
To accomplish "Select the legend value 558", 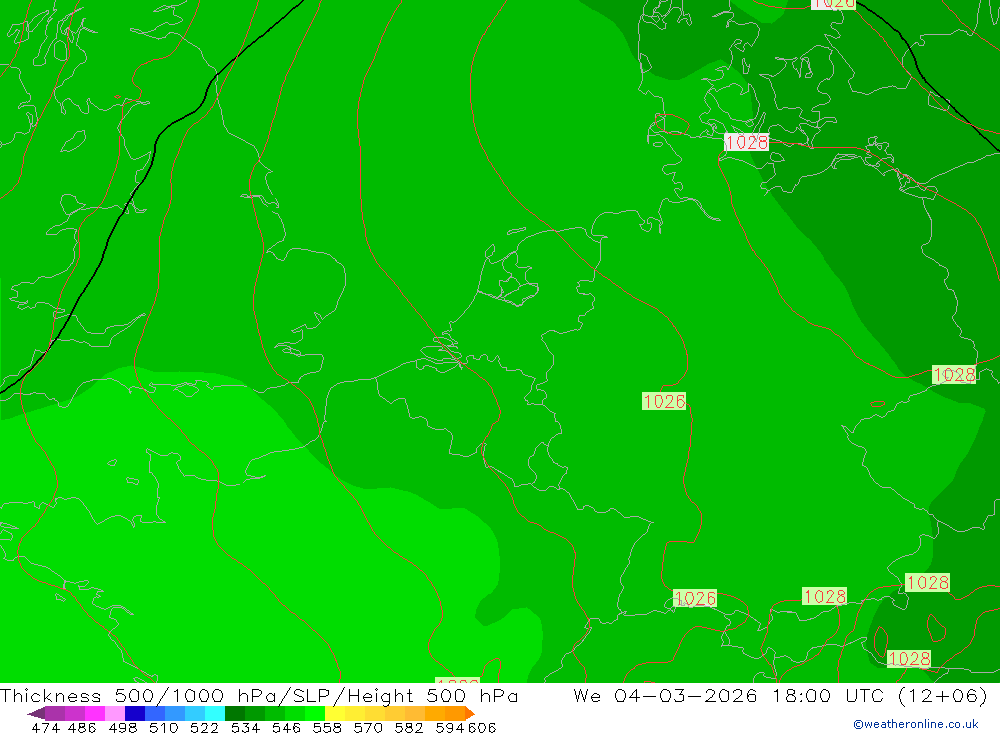I will pos(327,728).
